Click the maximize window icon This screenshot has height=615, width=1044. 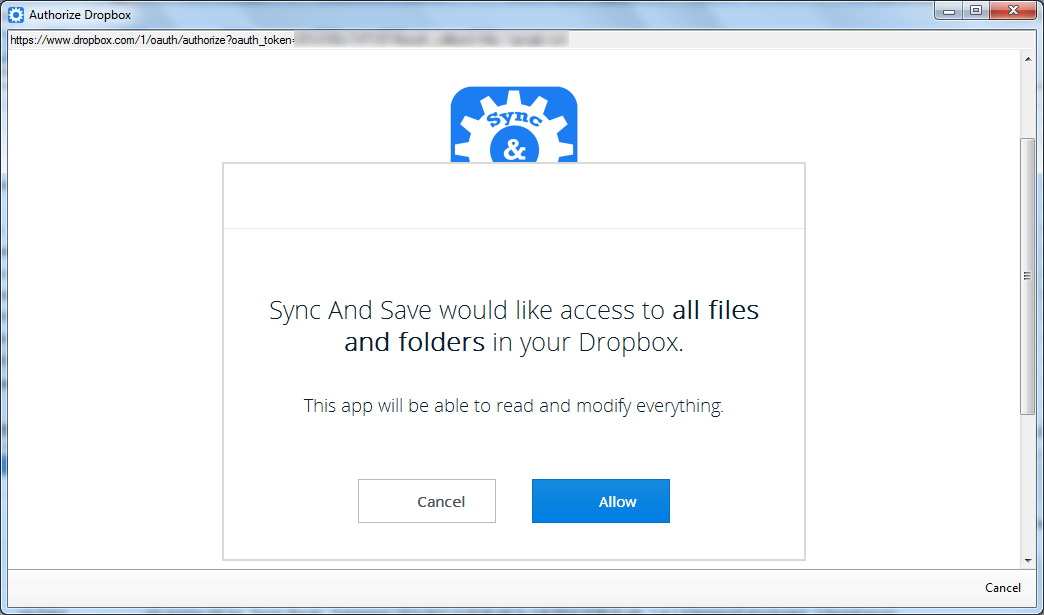(x=975, y=10)
